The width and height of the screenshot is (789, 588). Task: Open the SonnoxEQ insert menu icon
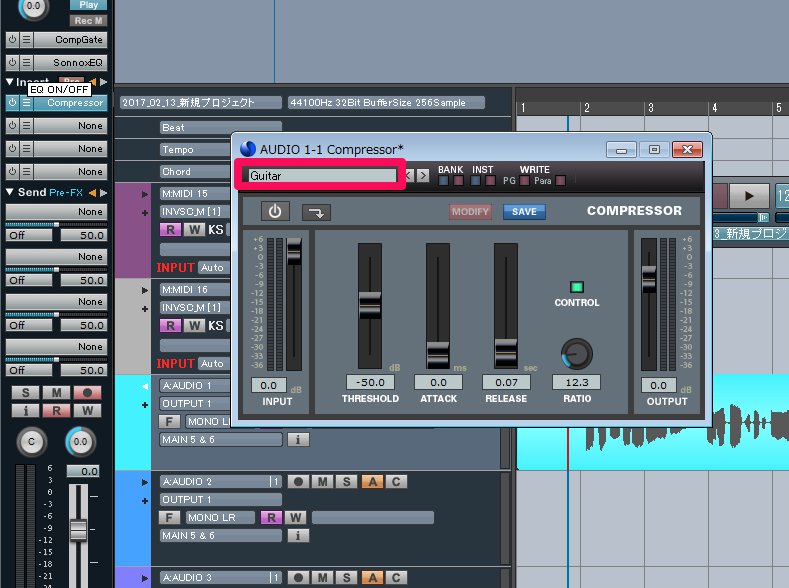[x=27, y=62]
